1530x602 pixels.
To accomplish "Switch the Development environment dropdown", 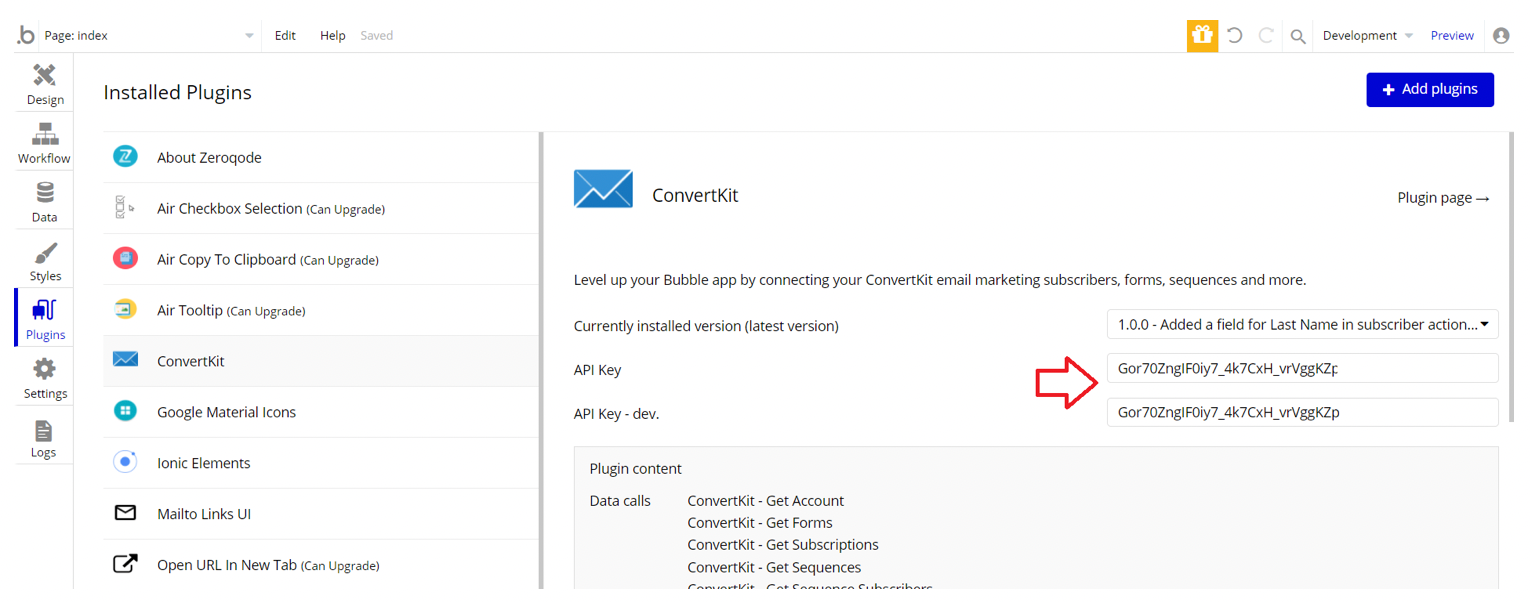I will click(x=1366, y=35).
